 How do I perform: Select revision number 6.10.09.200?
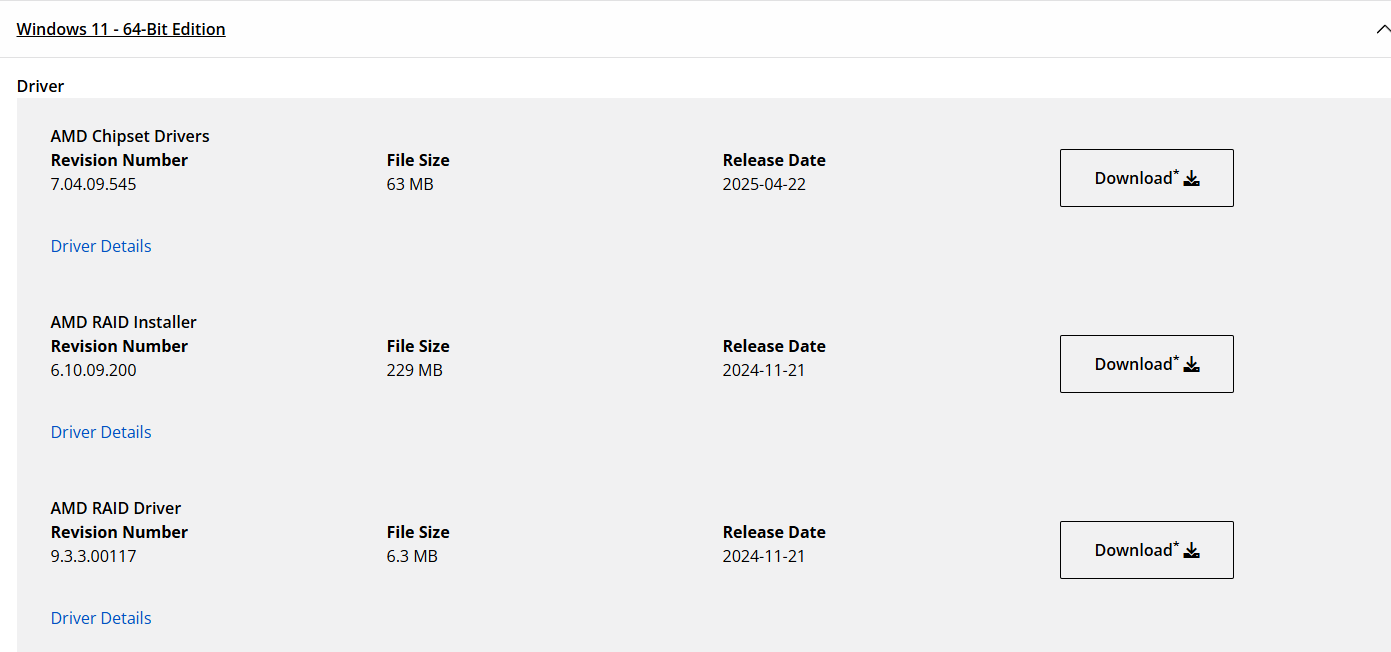pos(94,370)
